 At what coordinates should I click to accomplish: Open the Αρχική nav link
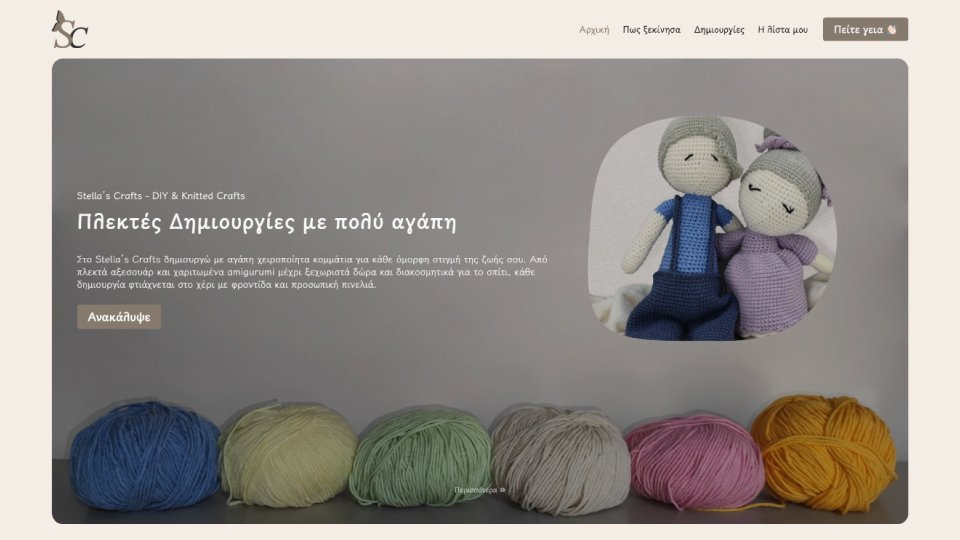[x=594, y=29]
